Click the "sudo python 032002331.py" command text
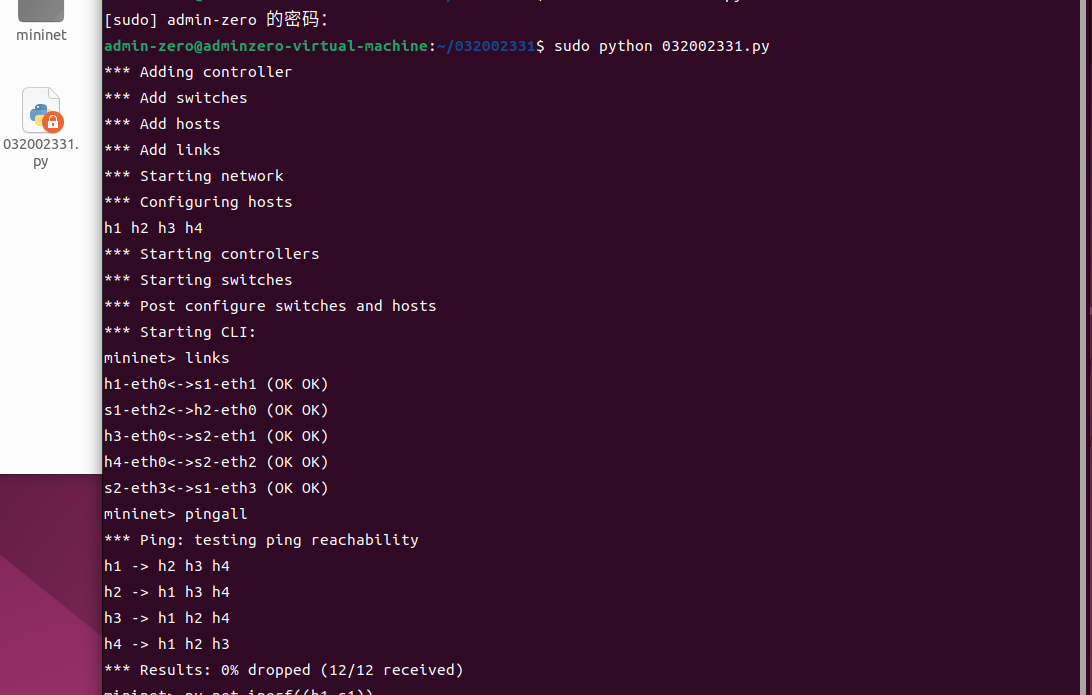The image size is (1092, 695). pyautogui.click(x=661, y=46)
